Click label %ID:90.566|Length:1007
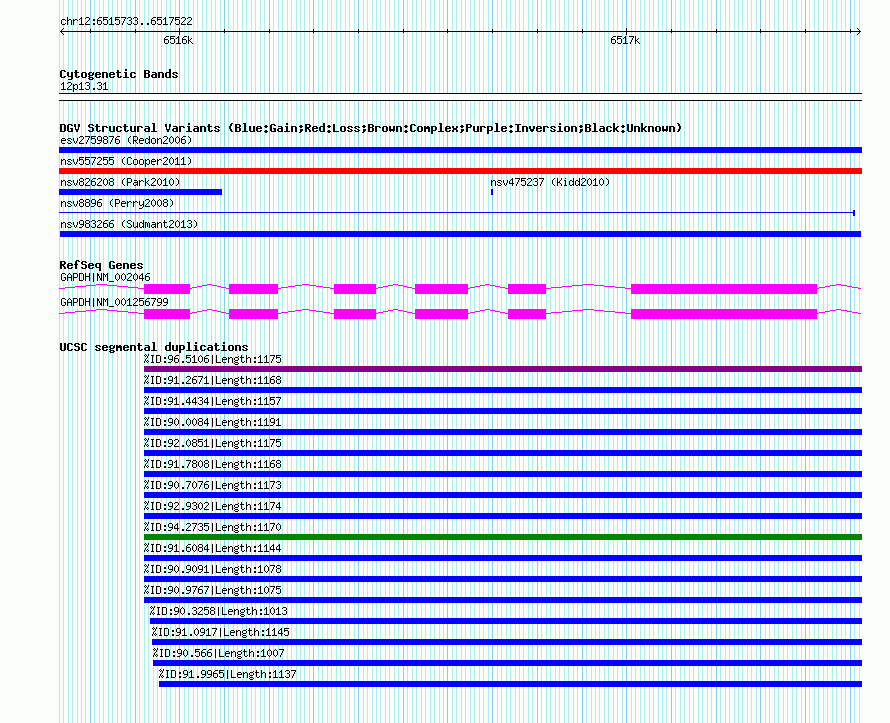Screen dimensions: 890x723 [219, 653]
